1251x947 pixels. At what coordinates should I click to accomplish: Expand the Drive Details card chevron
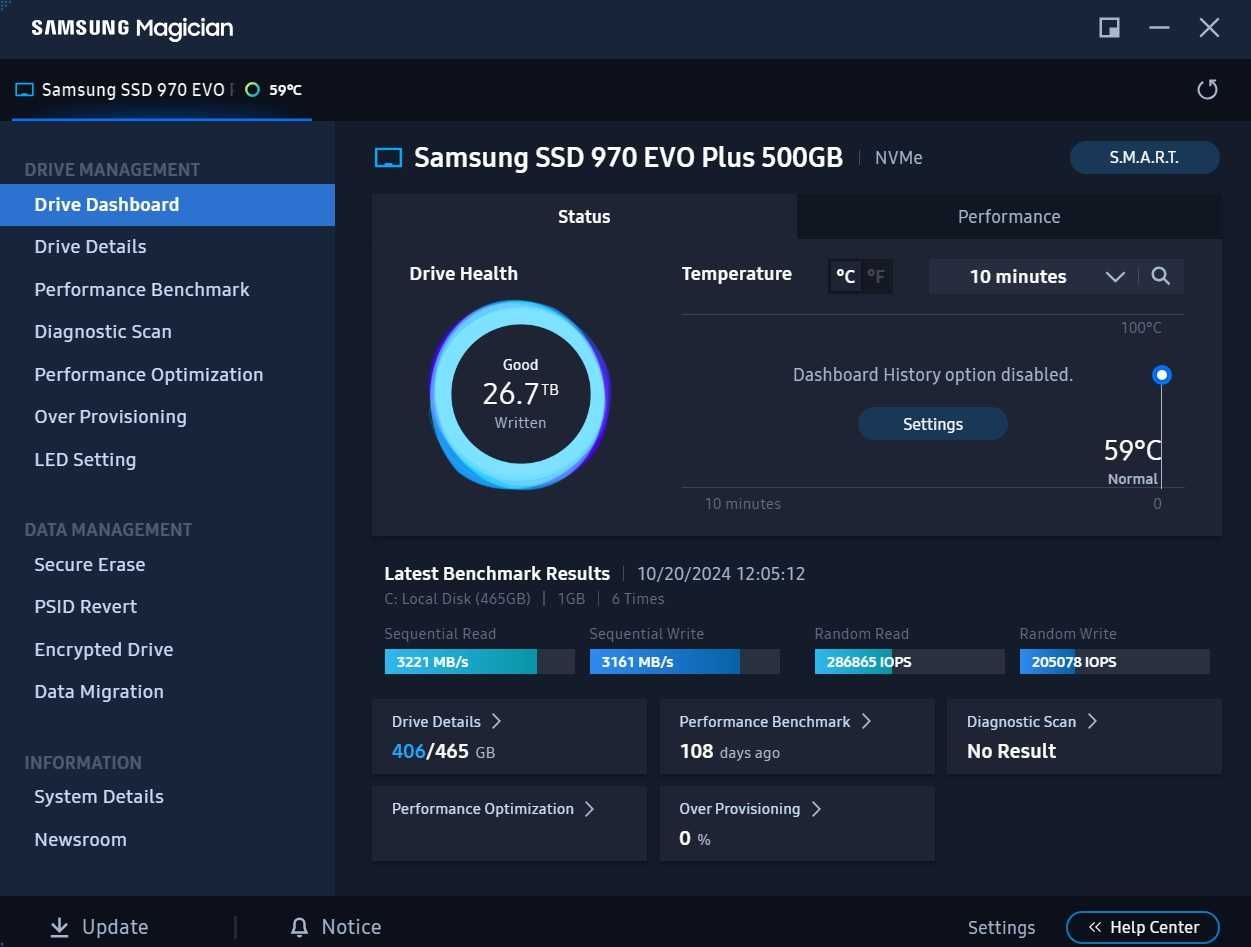click(x=497, y=721)
